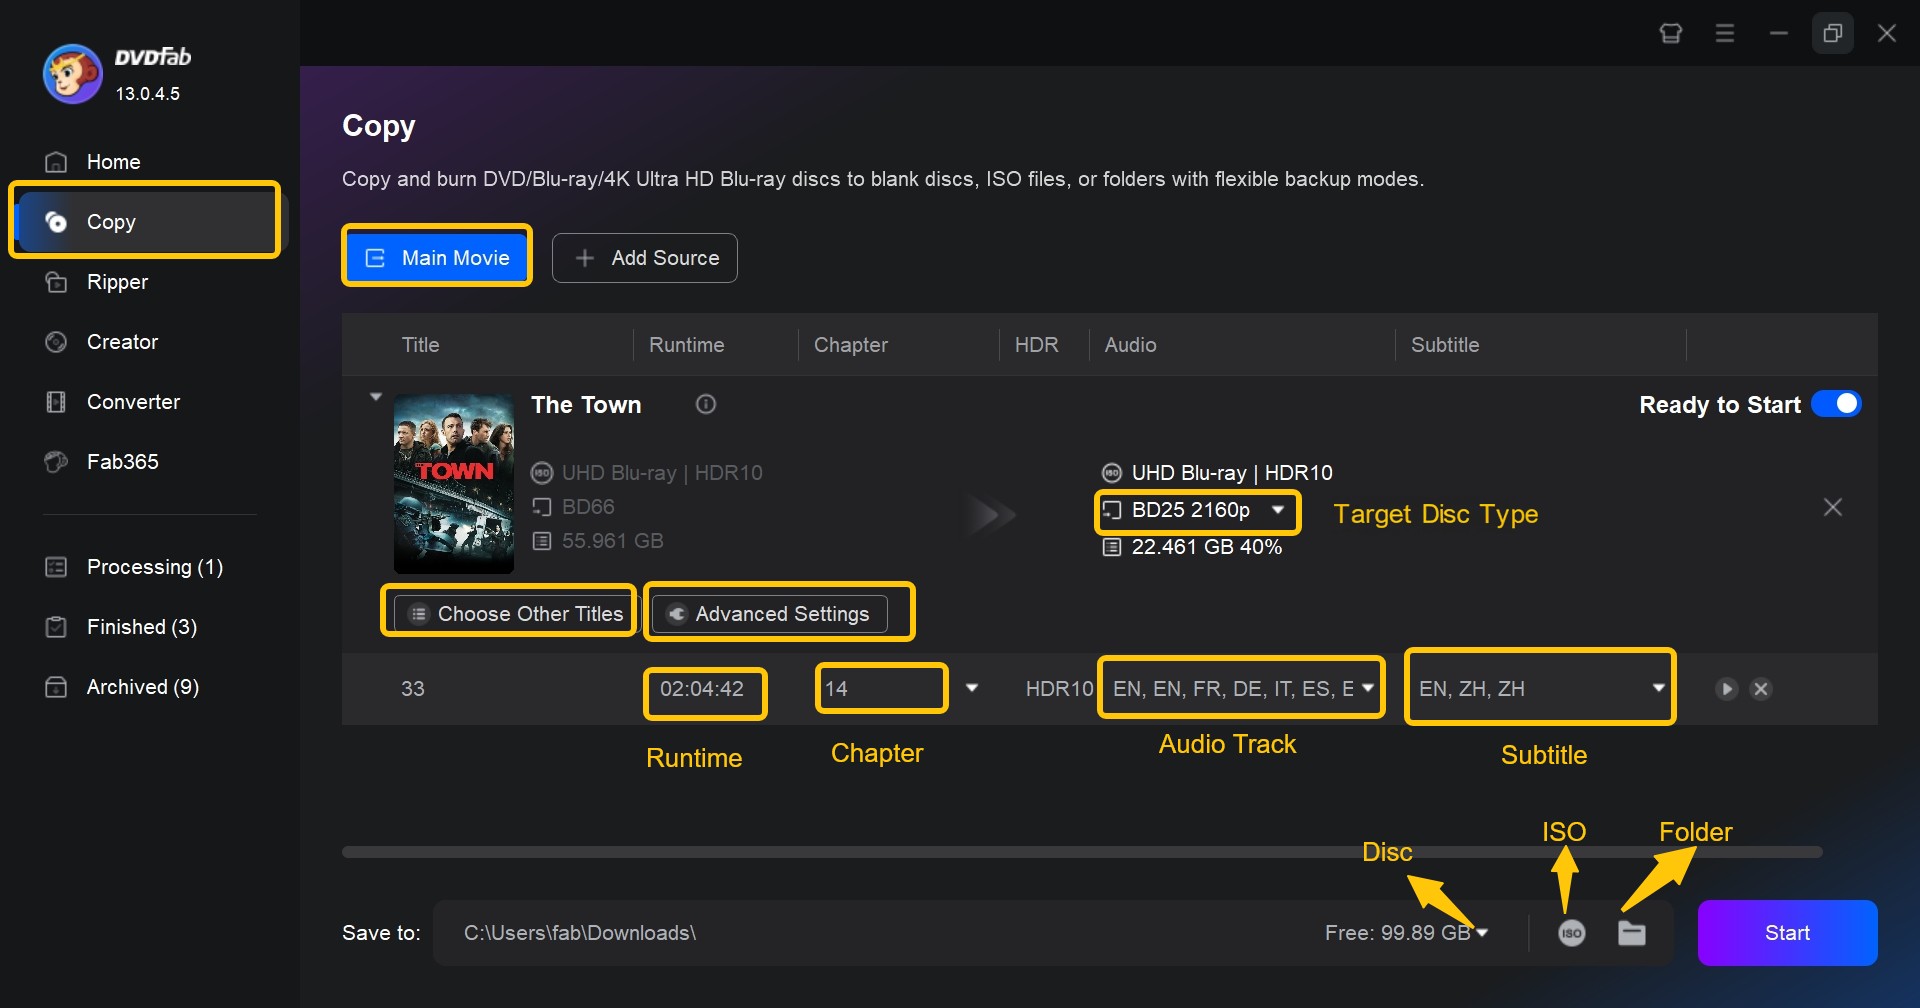
Task: Click The Town movie poster thumbnail
Action: 454,483
